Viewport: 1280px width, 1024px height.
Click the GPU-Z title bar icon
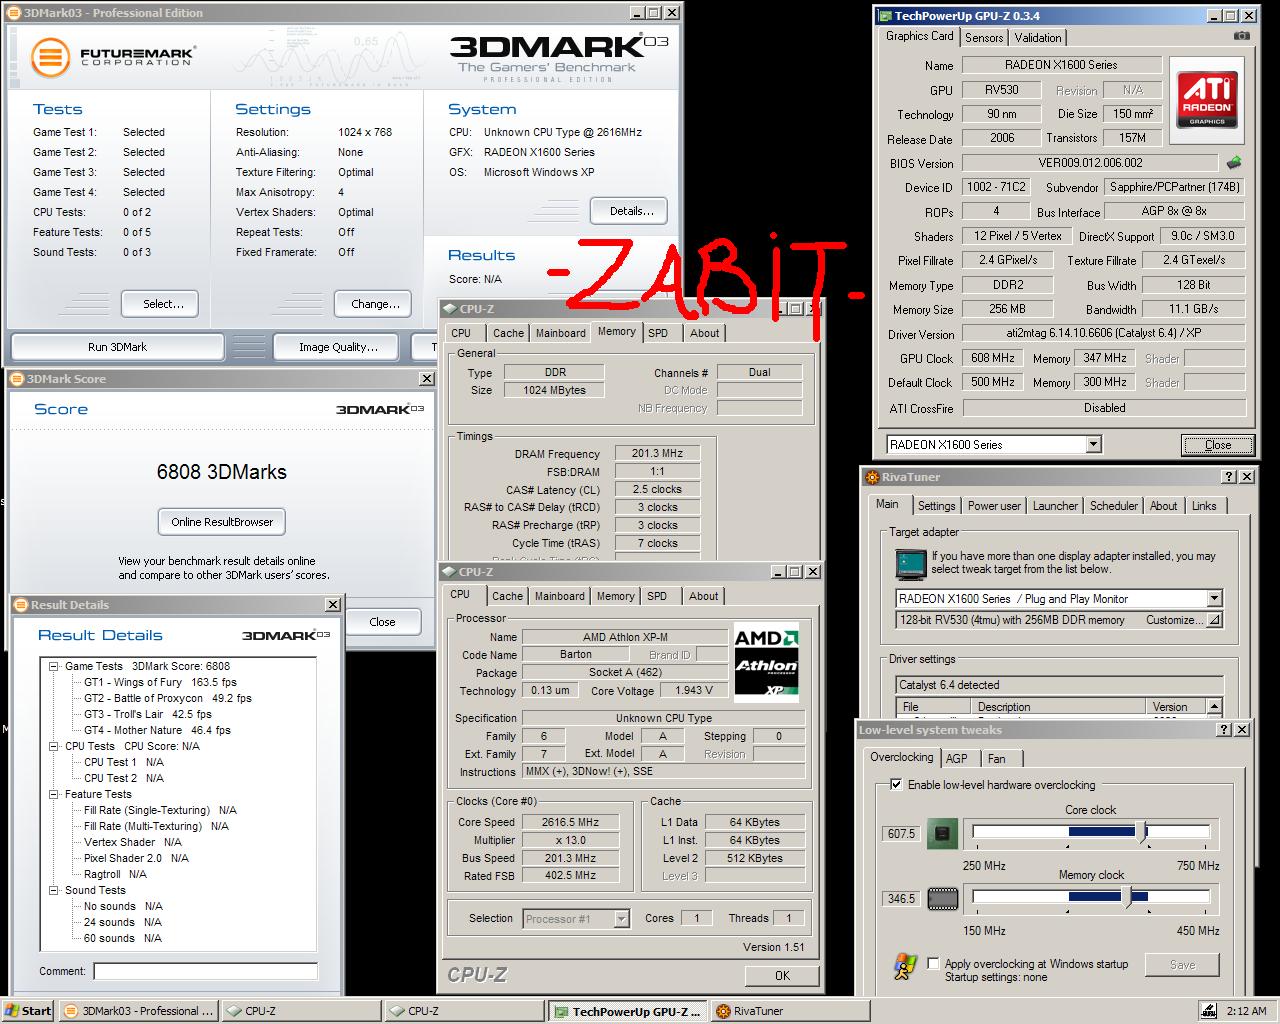tap(884, 16)
